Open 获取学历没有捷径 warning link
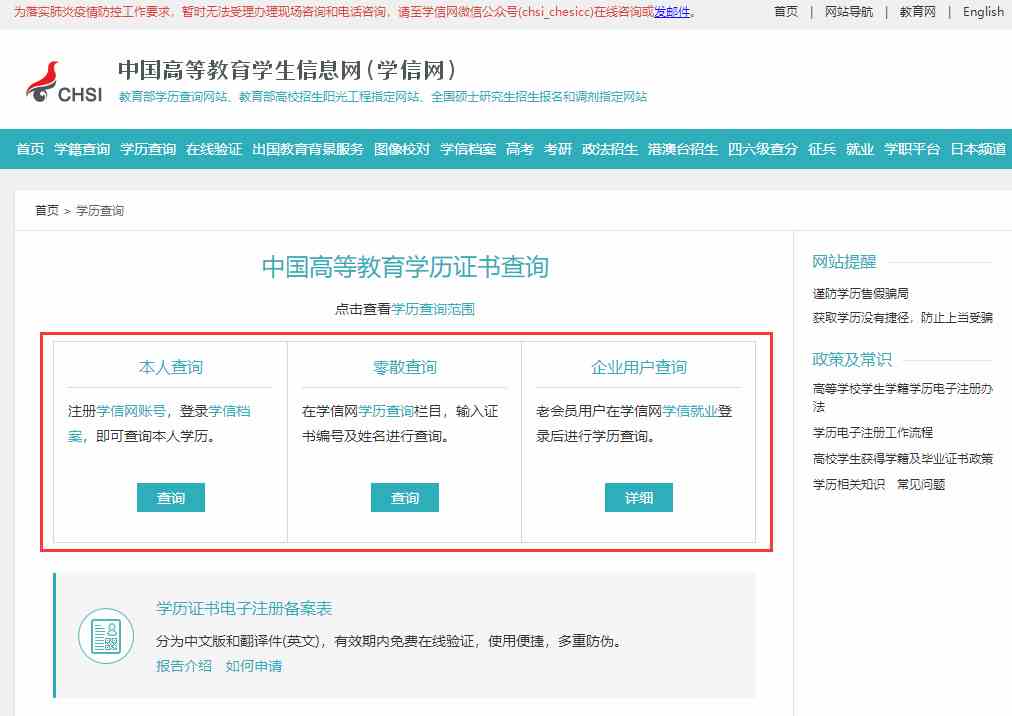1012x716 pixels. click(902, 318)
